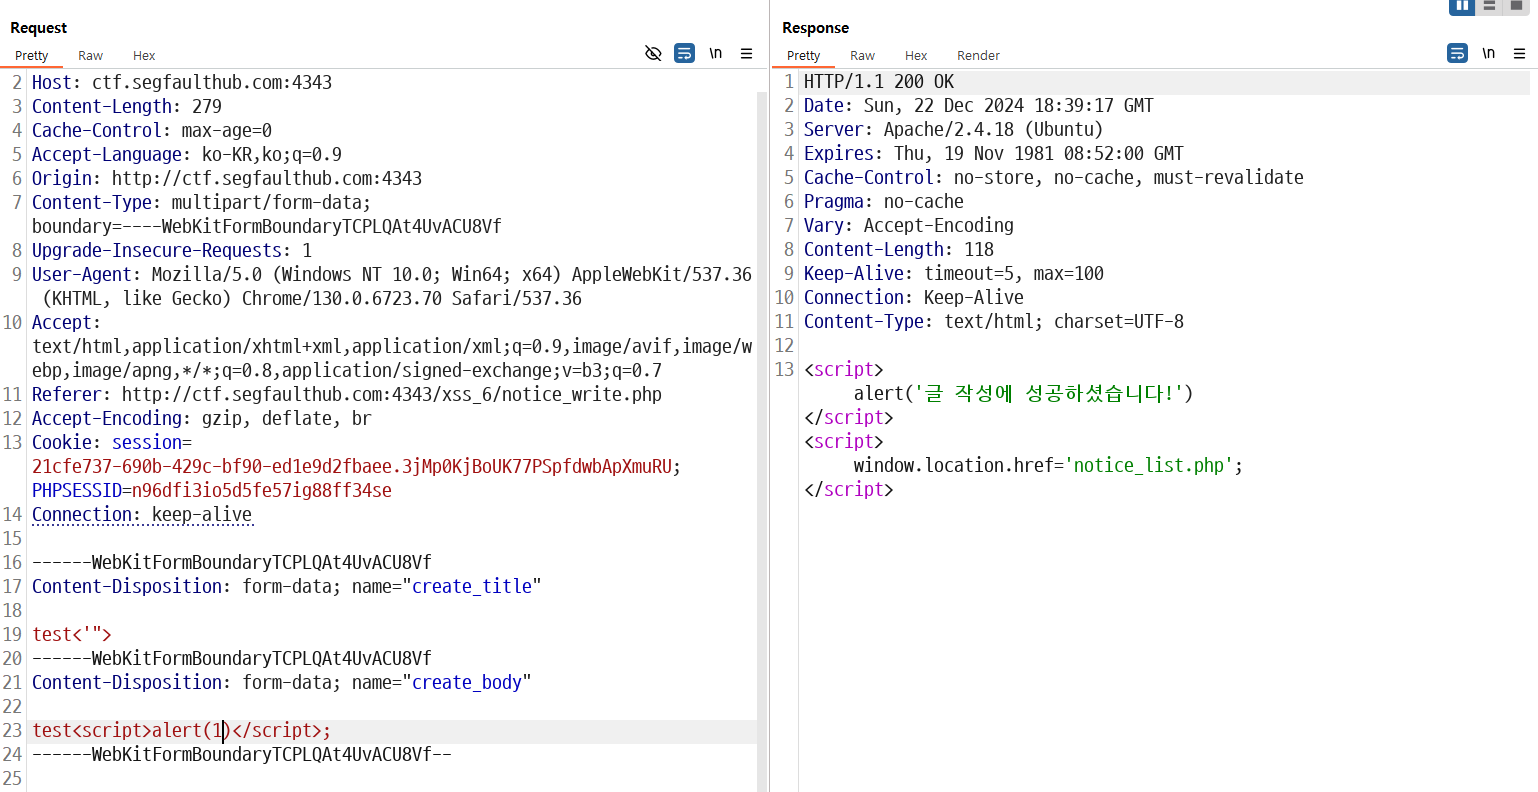Click the PHPSESSID cookie value
The height and width of the screenshot is (792, 1538).
262,491
